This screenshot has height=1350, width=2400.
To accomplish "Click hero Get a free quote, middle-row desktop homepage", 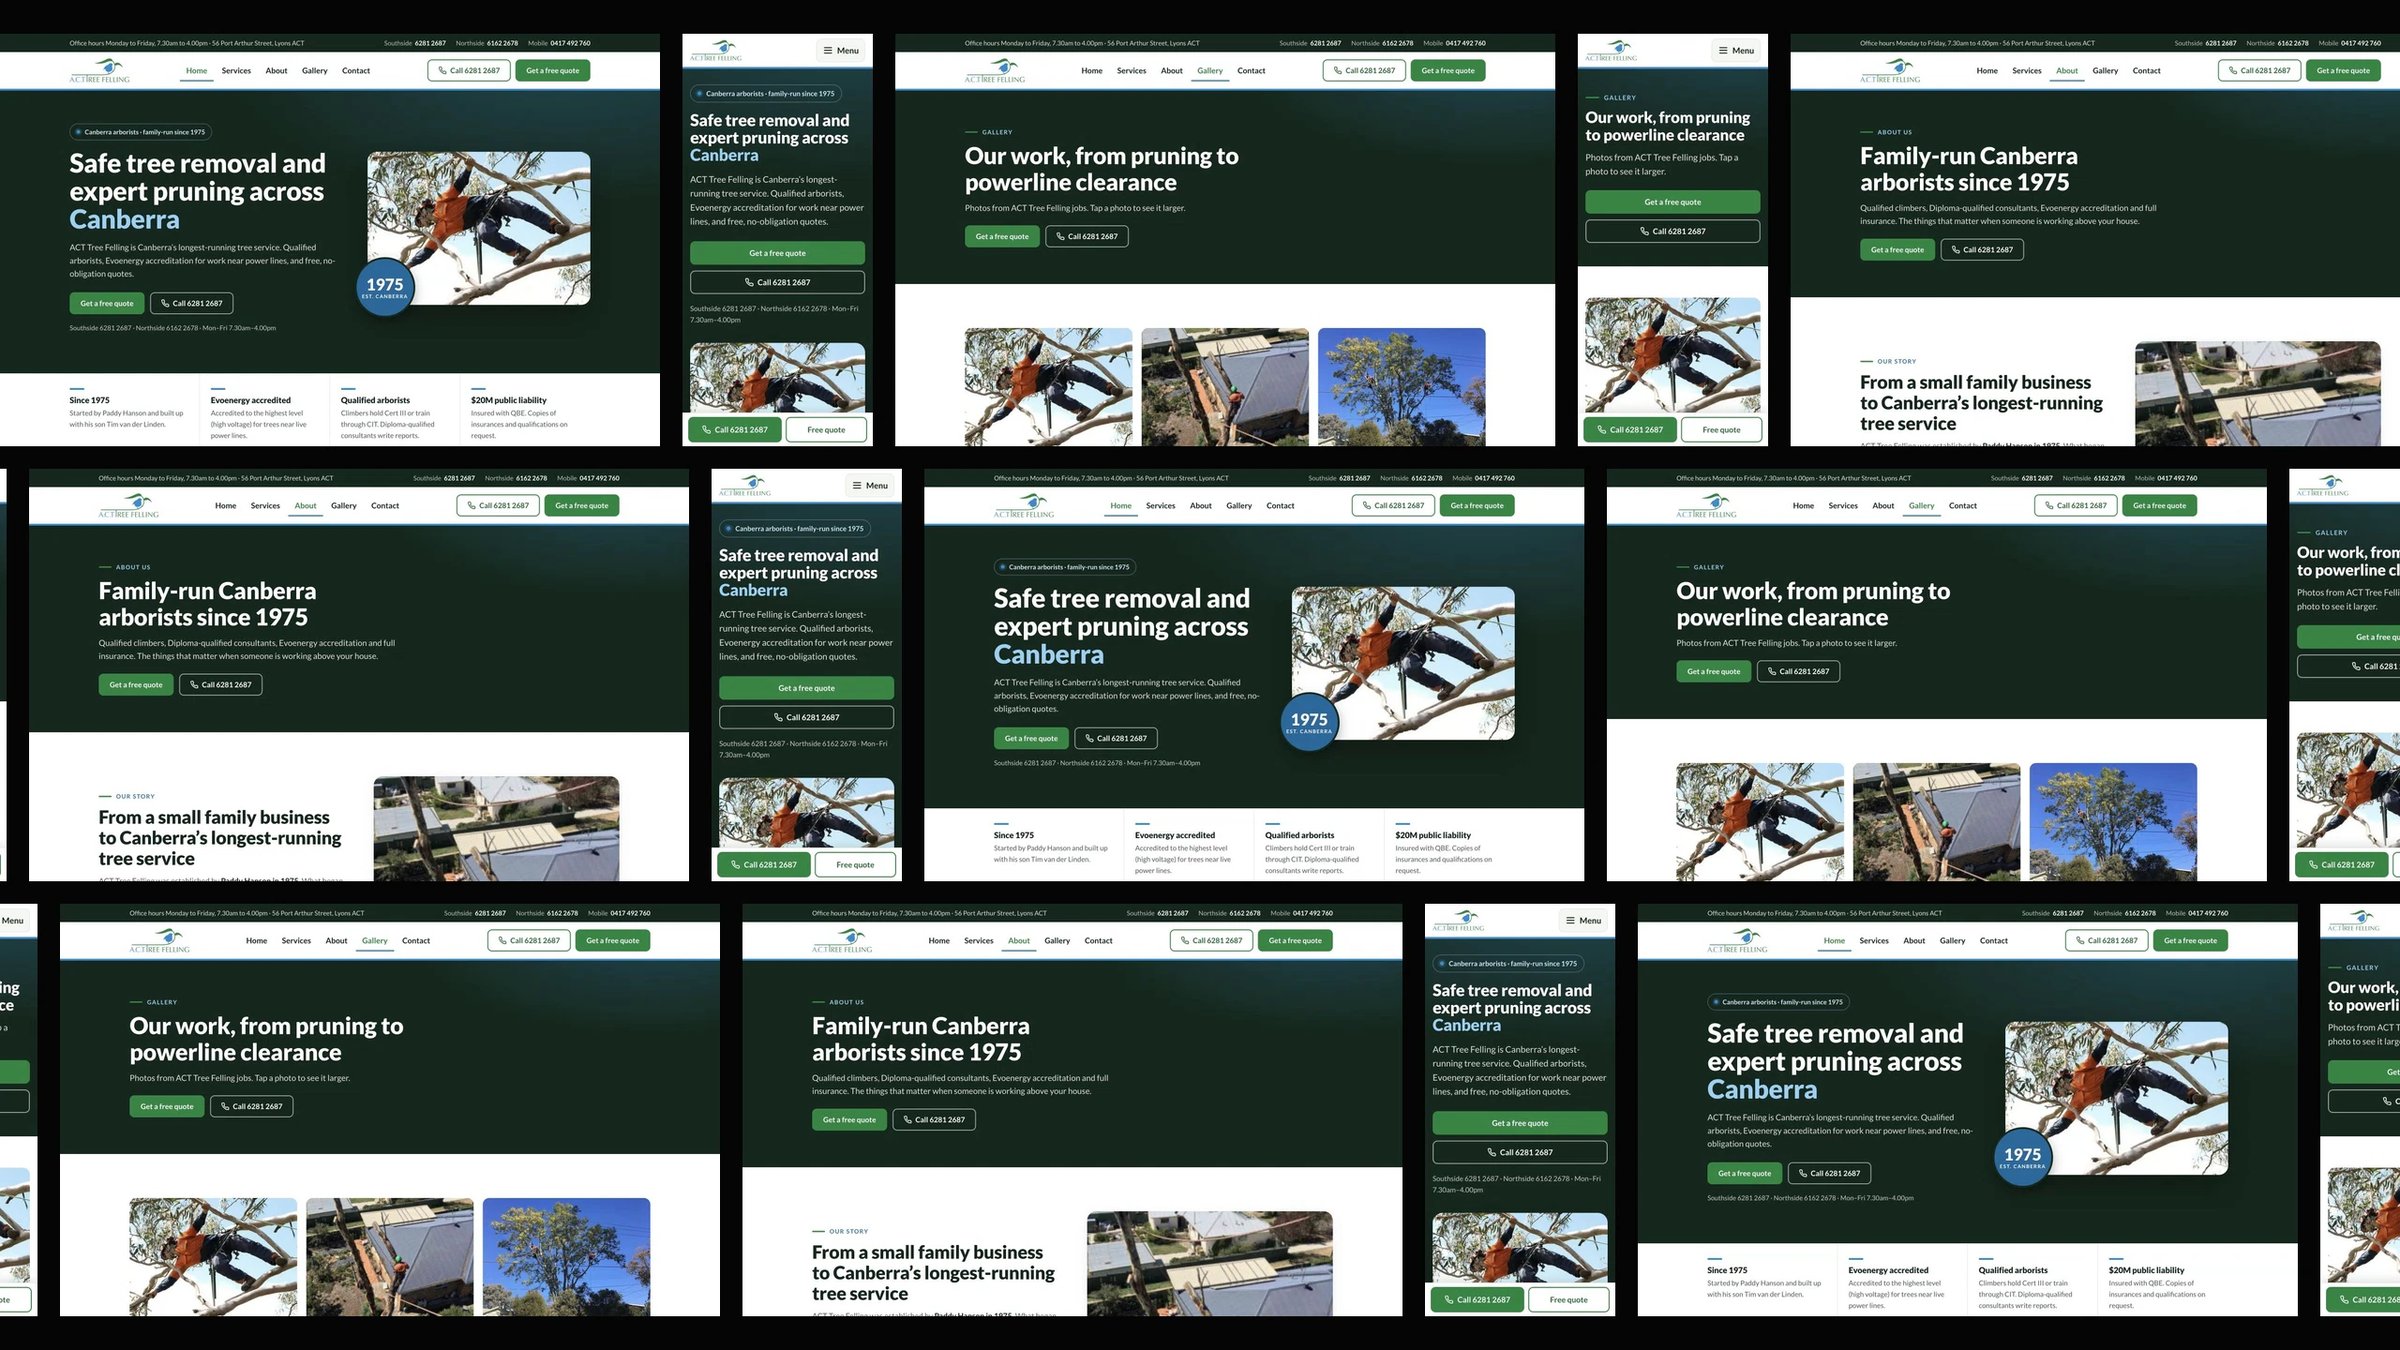I will tap(1031, 739).
